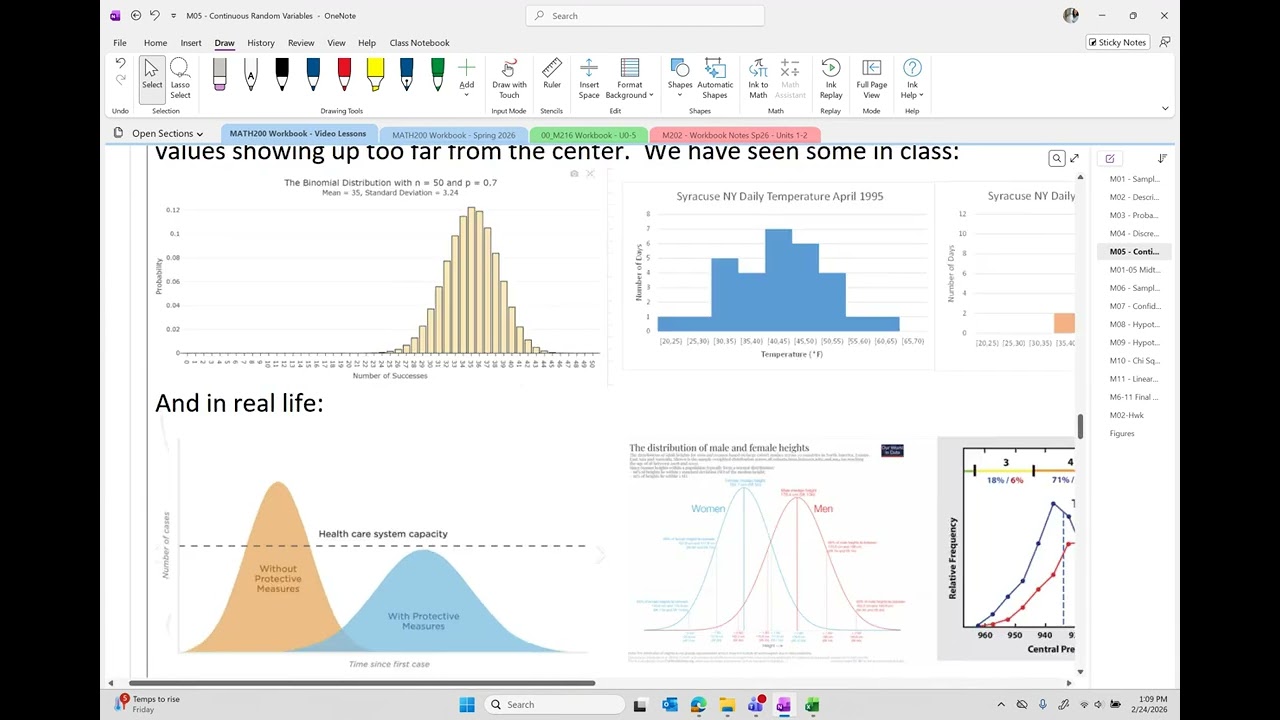Screen dimensions: 1280x720
Task: Click the Windows Start button
Action: [x=467, y=705]
